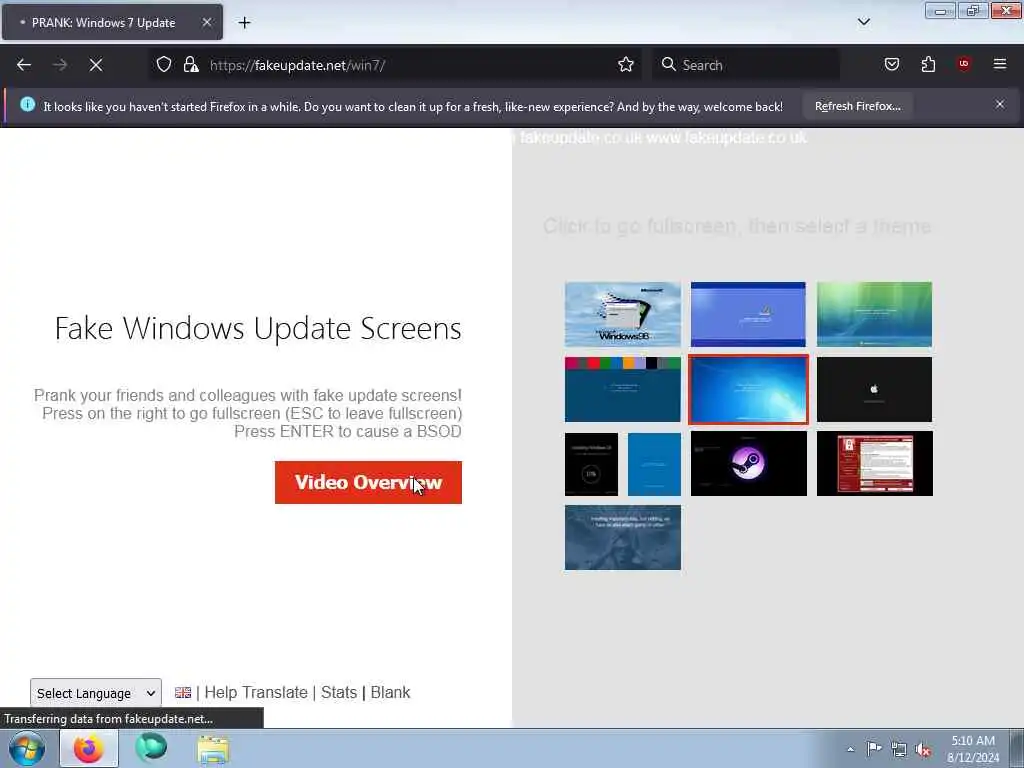Click the Video Overview button
This screenshot has height=768, width=1024.
tap(368, 483)
